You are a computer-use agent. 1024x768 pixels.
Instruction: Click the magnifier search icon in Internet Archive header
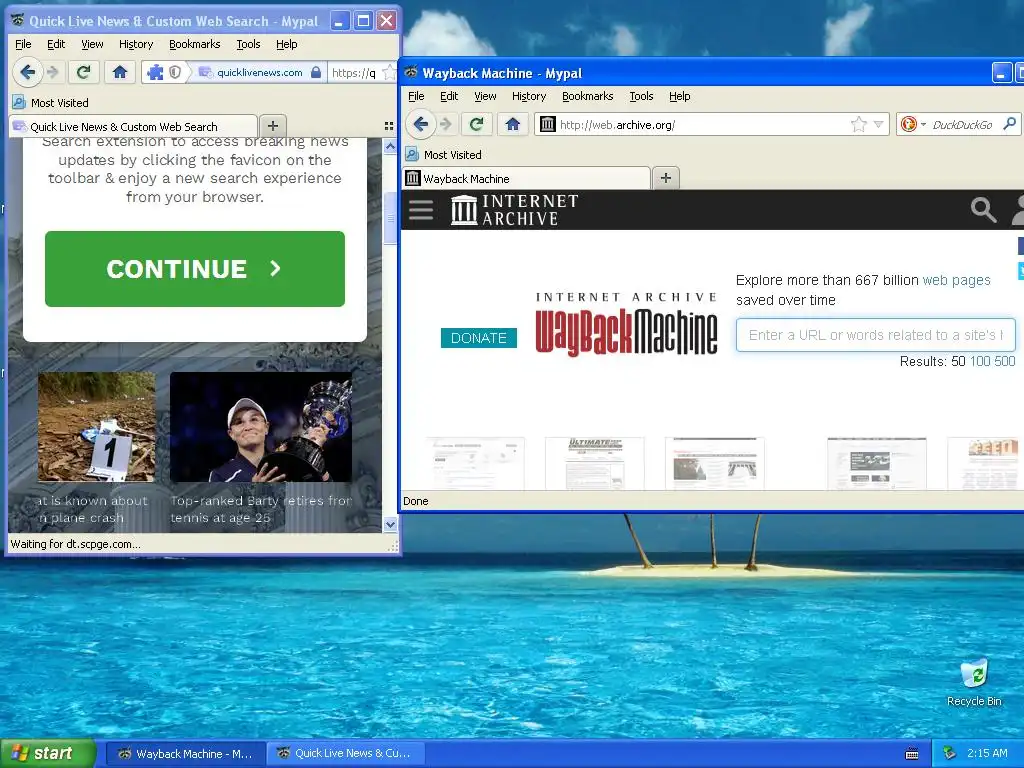coord(983,210)
